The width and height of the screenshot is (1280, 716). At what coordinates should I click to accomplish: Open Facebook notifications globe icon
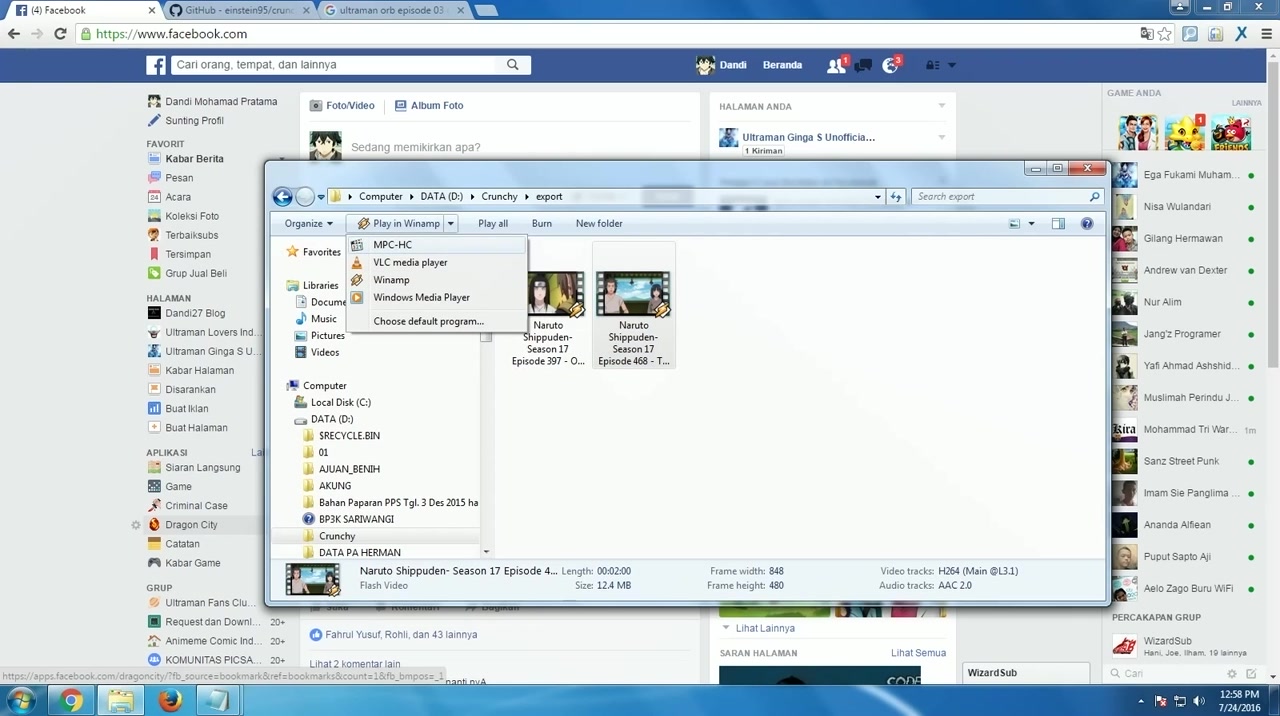pos(890,66)
